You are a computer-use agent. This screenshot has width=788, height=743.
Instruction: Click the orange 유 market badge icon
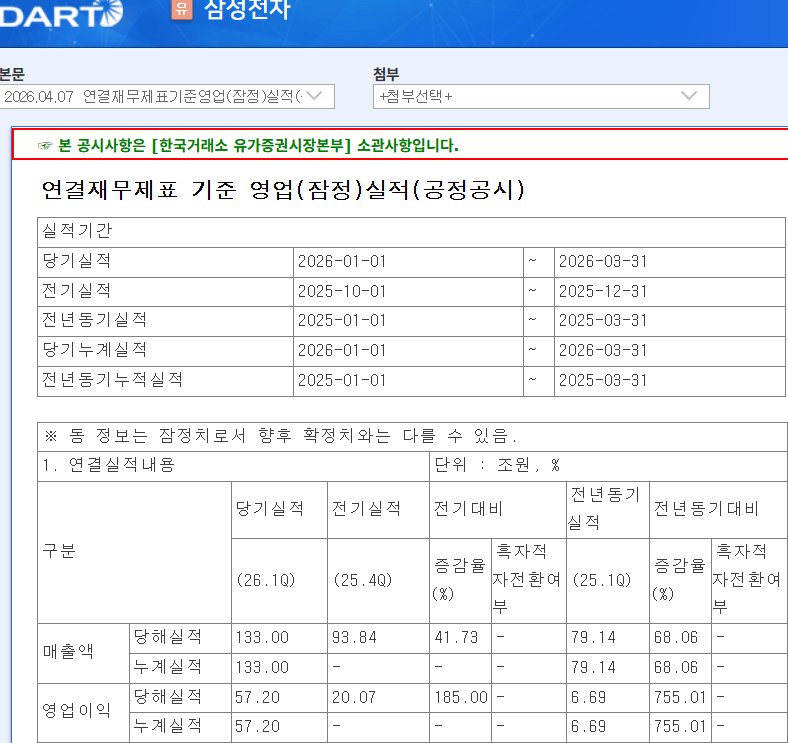pyautogui.click(x=181, y=10)
